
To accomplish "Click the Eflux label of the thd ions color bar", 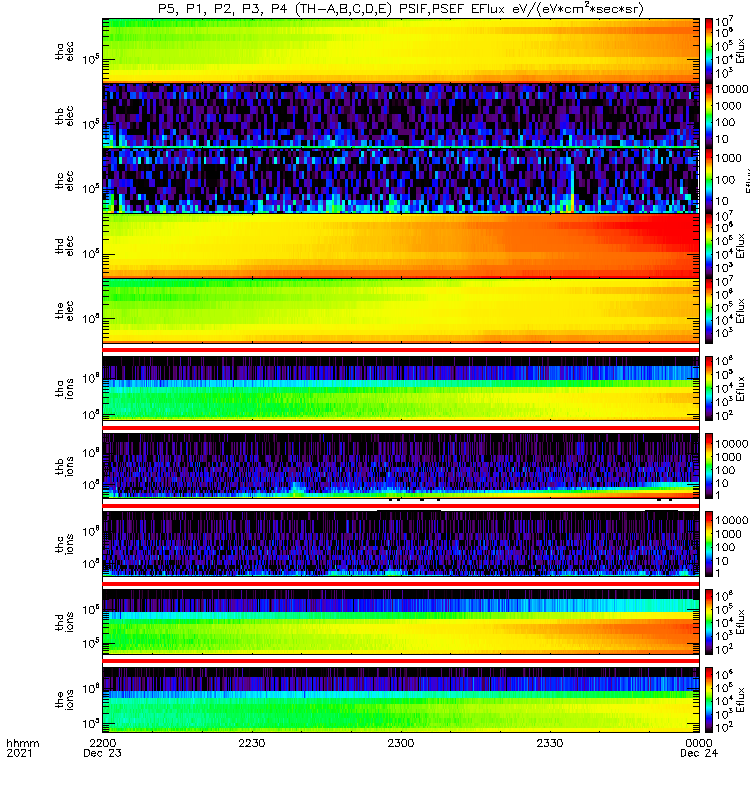I will pyautogui.click(x=741, y=622).
